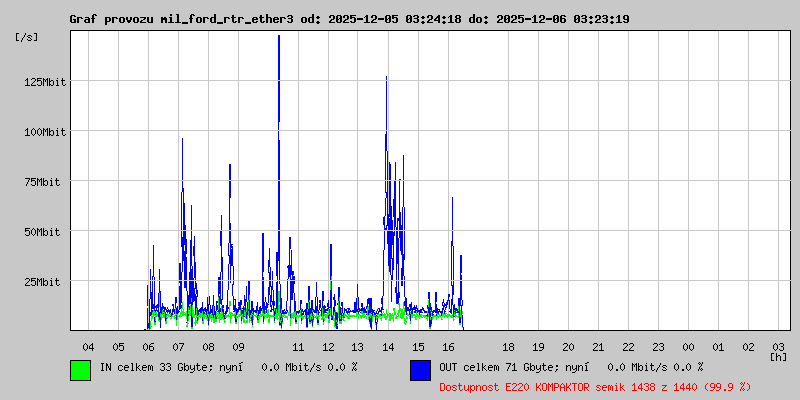Screen dimensions: 800x400
Task: Click the [/s] per-second unit label
Action: pyautogui.click(x=27, y=37)
